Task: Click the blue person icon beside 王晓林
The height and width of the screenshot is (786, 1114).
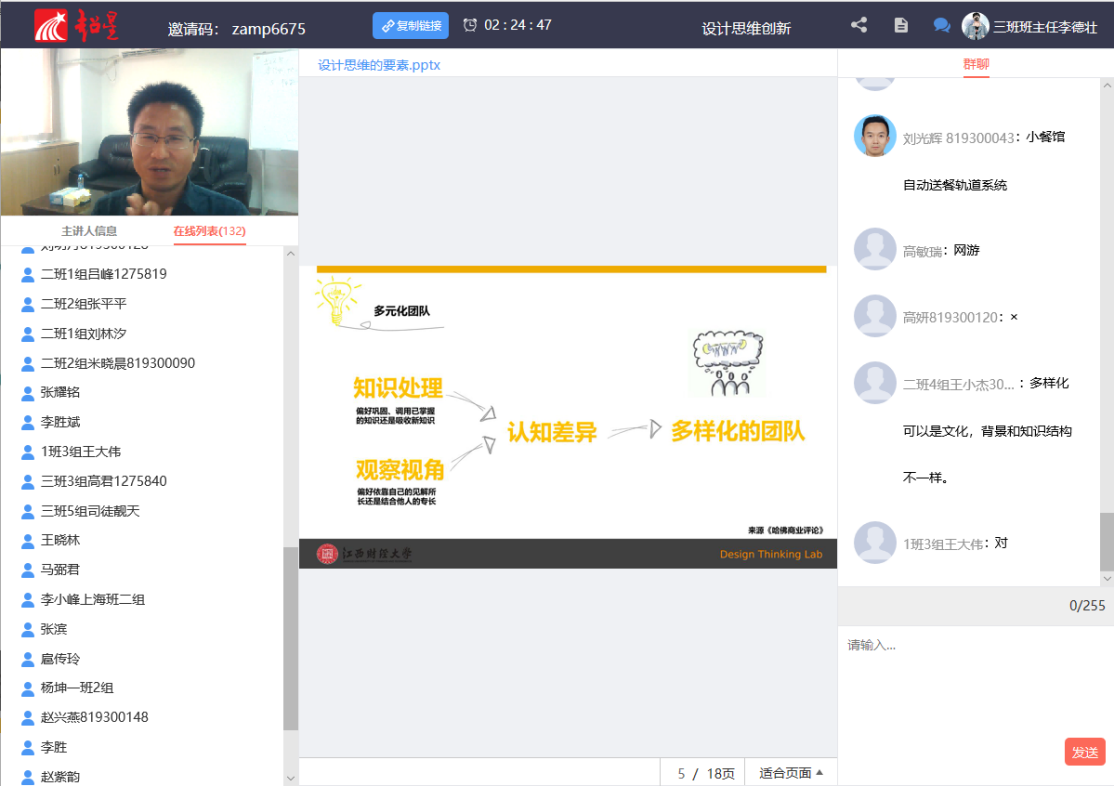Action: 30,542
